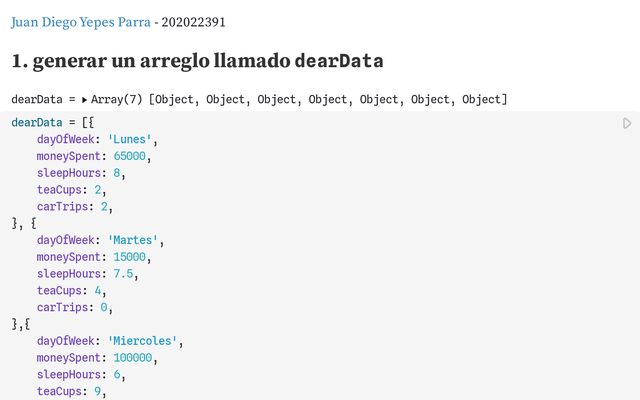The height and width of the screenshot is (400, 640).
Task: Click the student ID 202022391 text
Action: tap(193, 22)
